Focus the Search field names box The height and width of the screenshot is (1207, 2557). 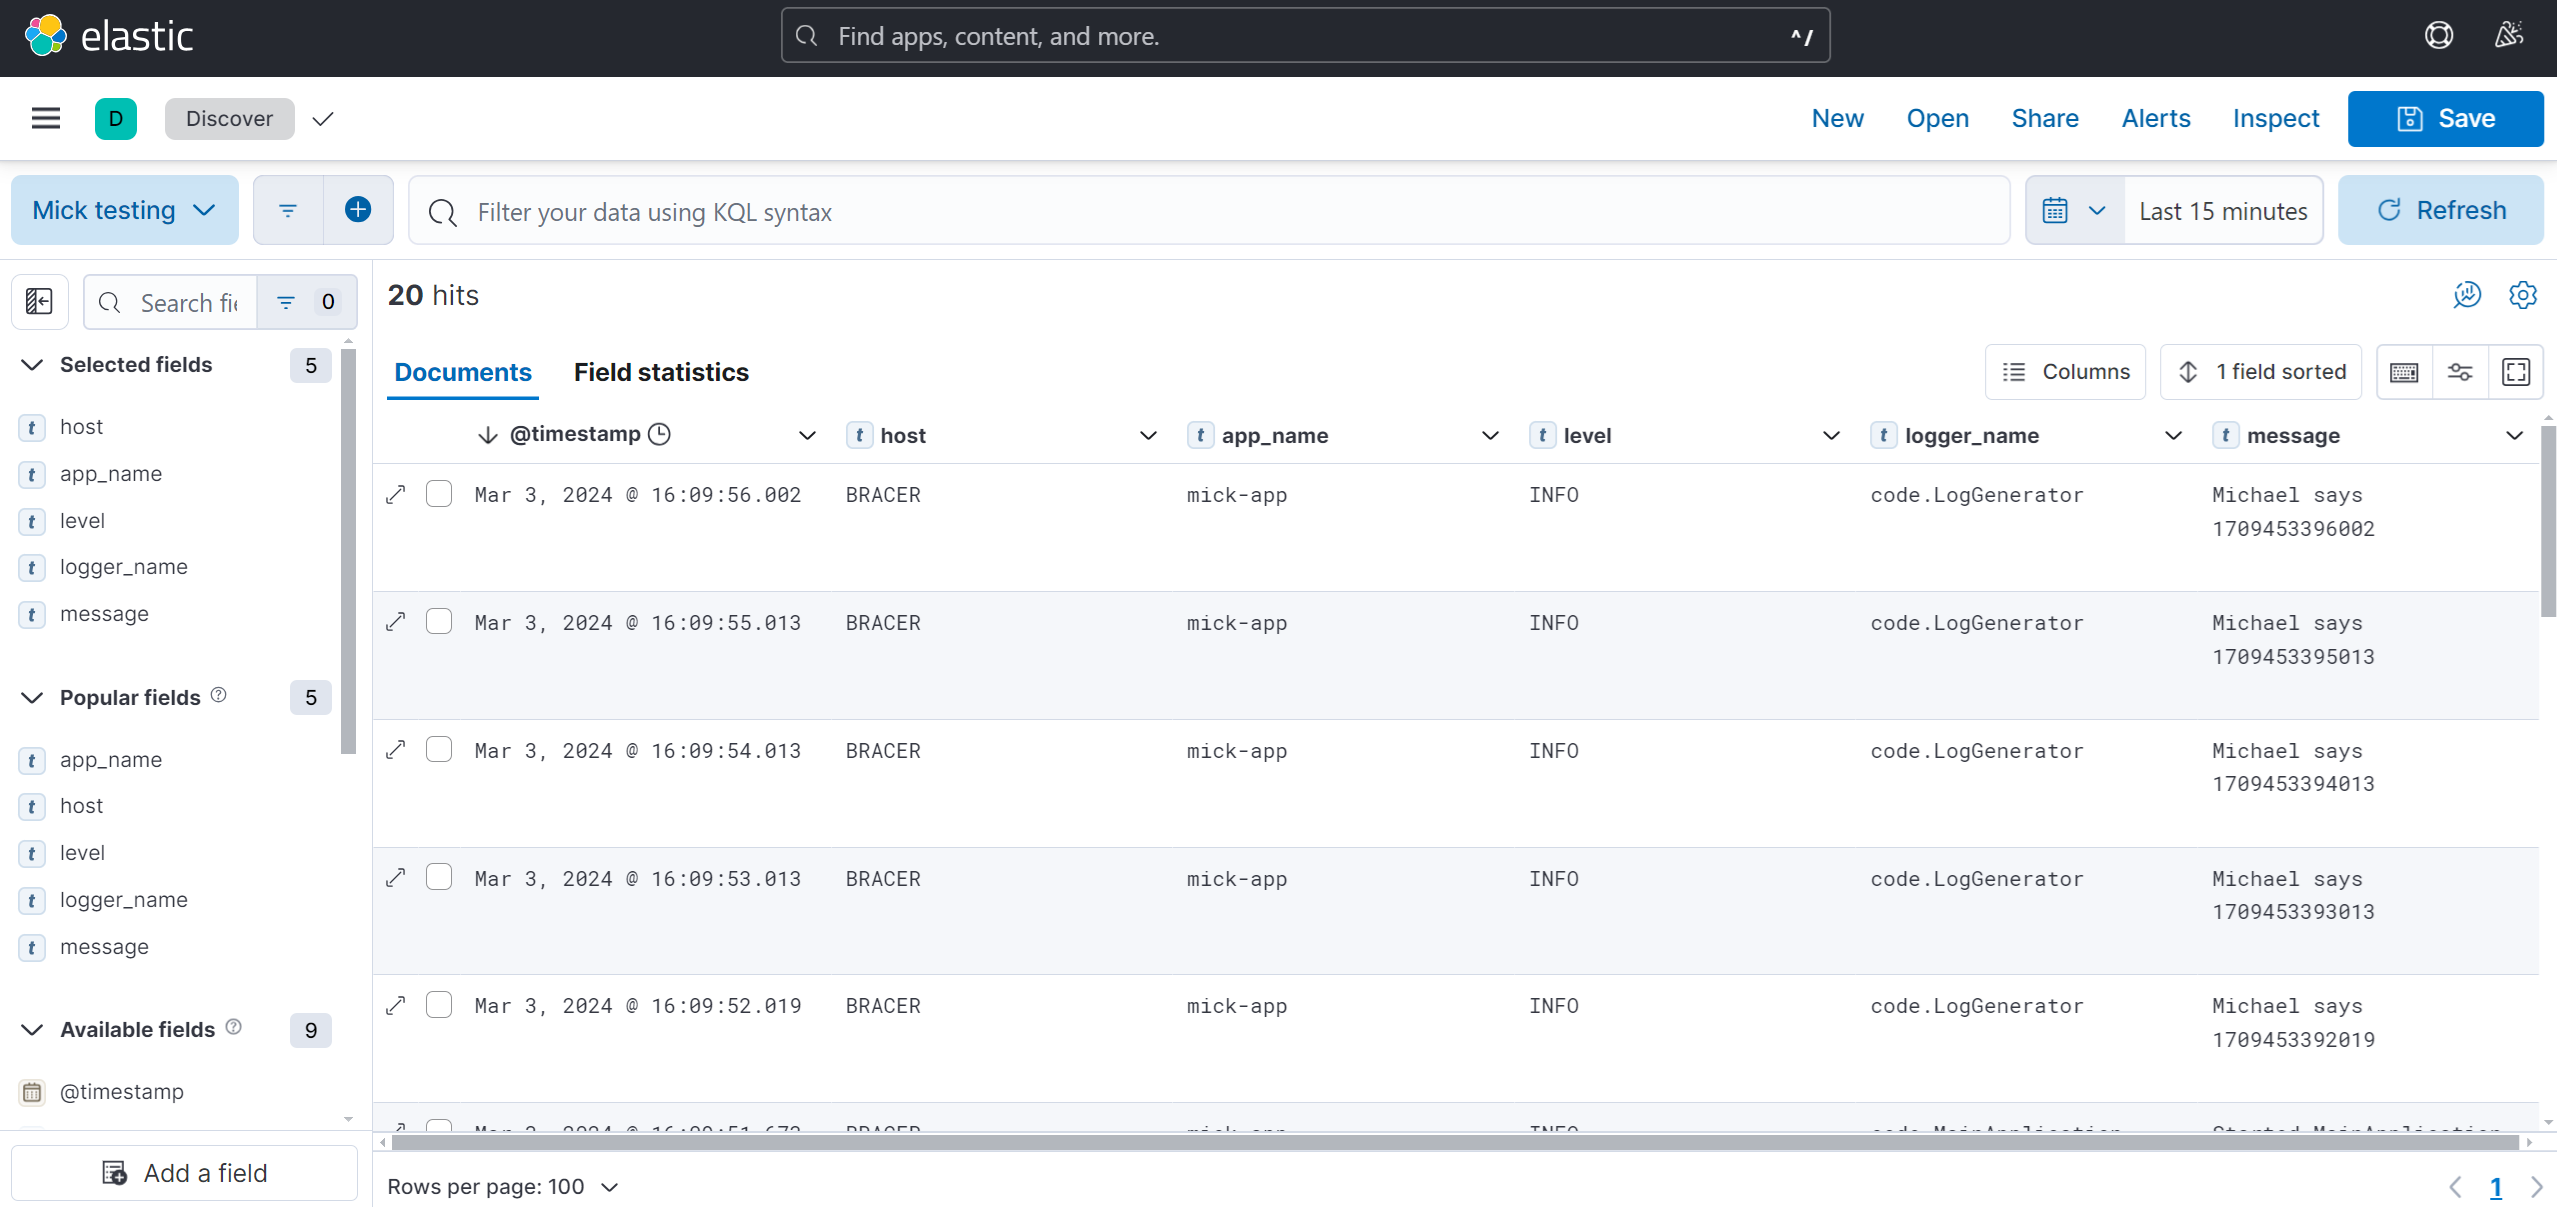[x=171, y=302]
